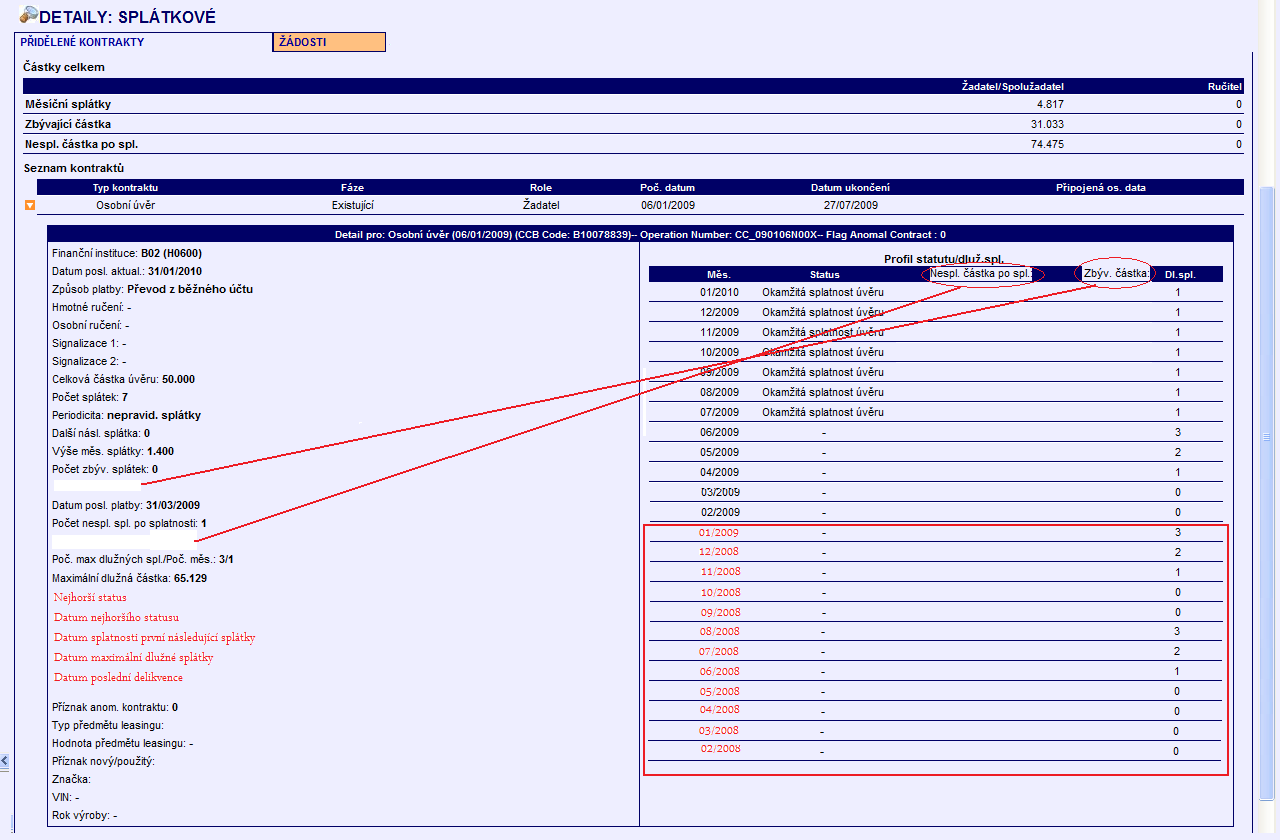Select the 4.817 monthly installment value
This screenshot has width=1280, height=840.
pos(1050,104)
